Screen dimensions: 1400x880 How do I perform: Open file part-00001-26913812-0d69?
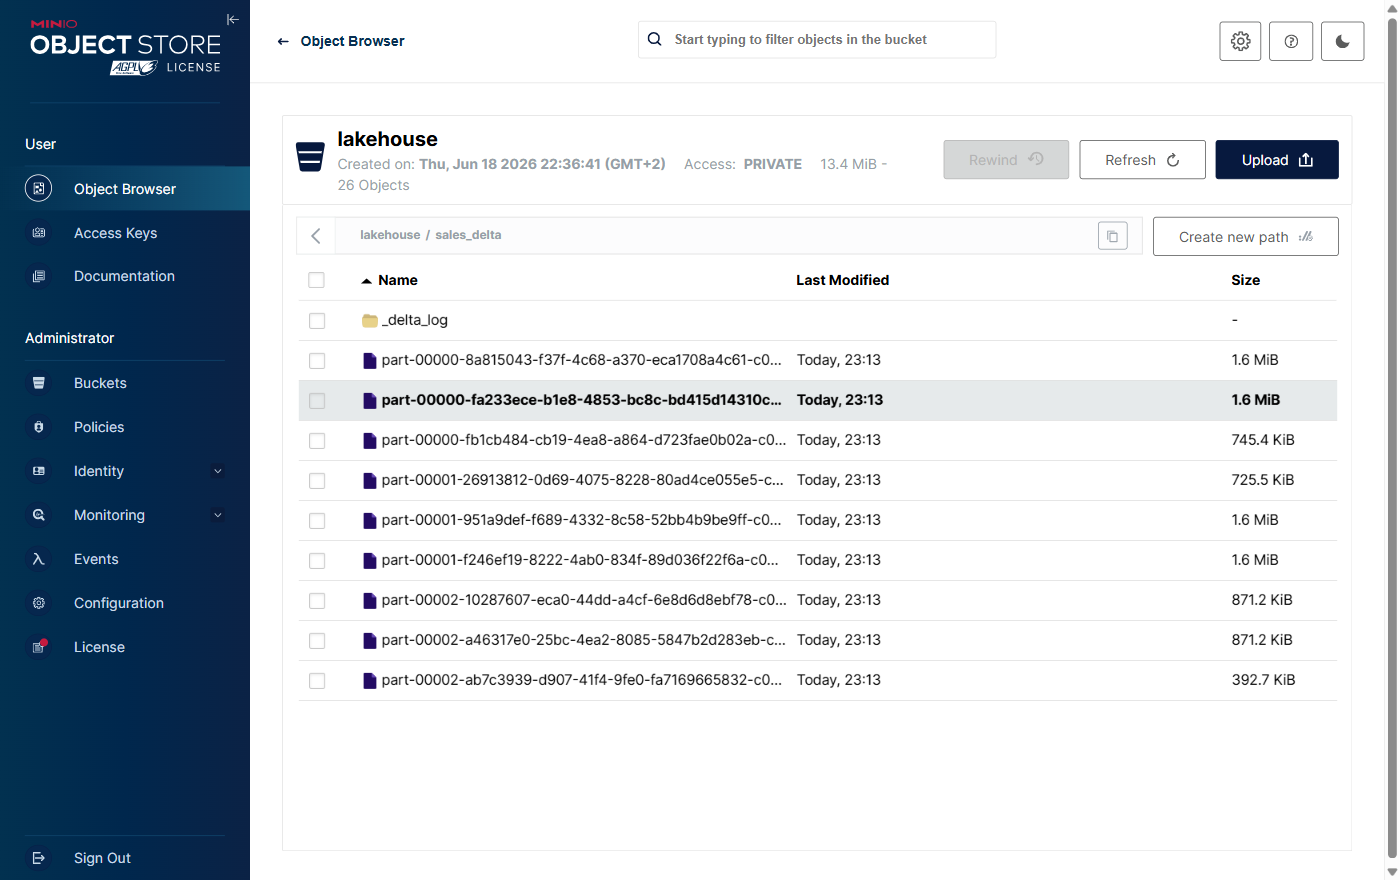(x=583, y=480)
